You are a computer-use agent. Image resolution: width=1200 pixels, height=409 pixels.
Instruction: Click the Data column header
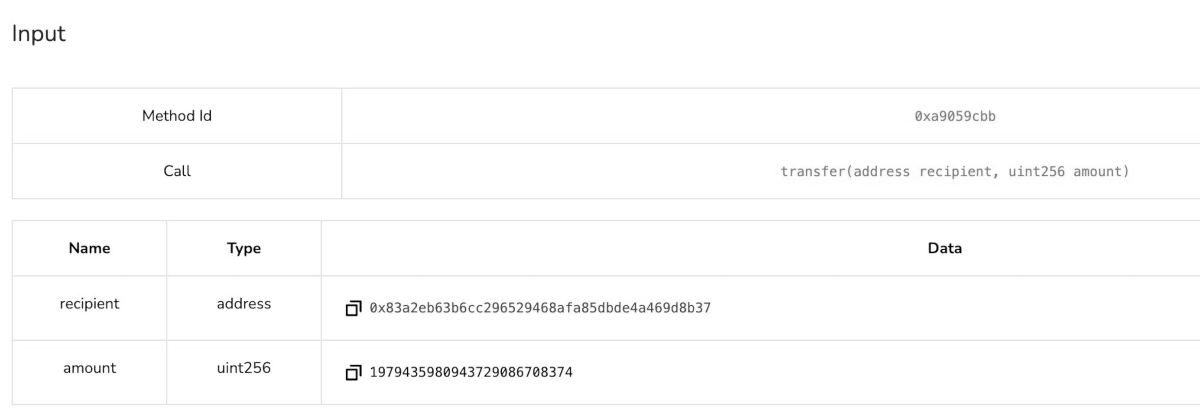click(x=945, y=248)
